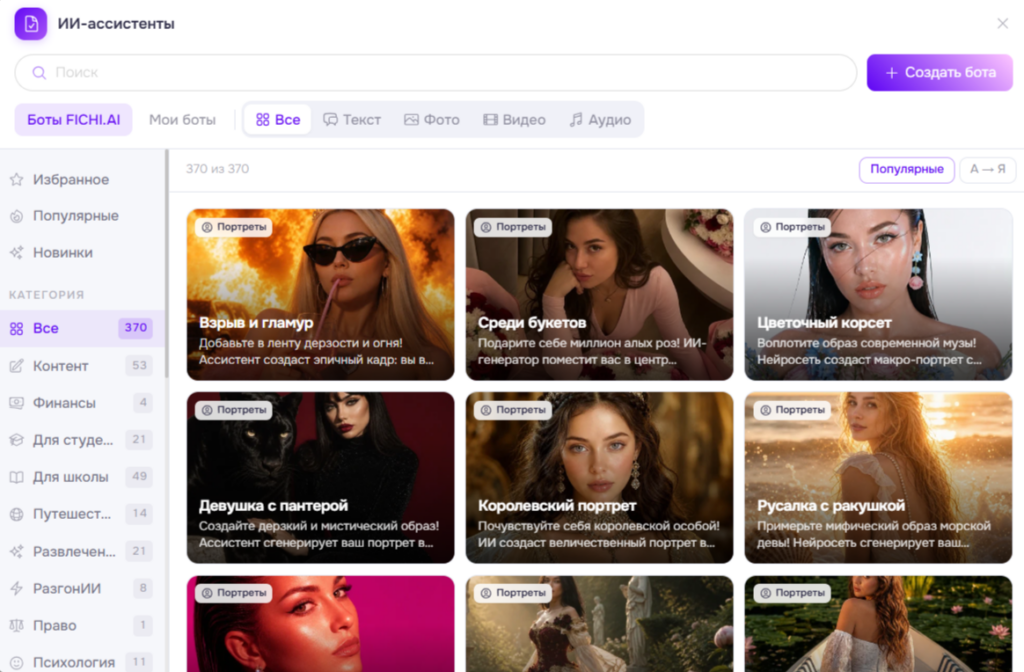Sort bots alphabetically А → Я
This screenshot has height=672, width=1024.
pos(987,170)
